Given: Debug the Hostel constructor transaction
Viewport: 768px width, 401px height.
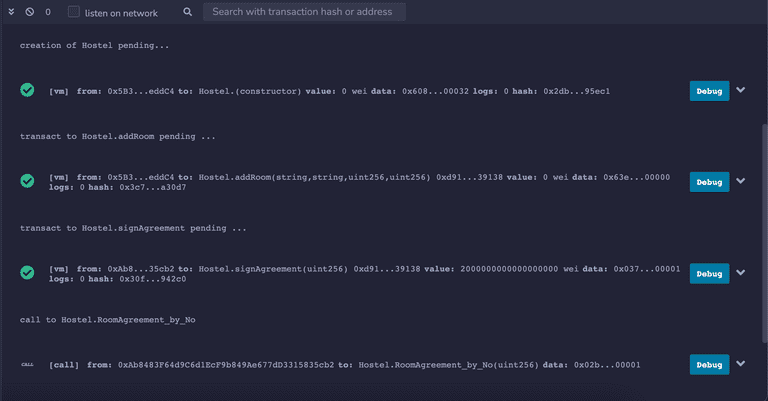Looking at the screenshot, I should pyautogui.click(x=709, y=91).
